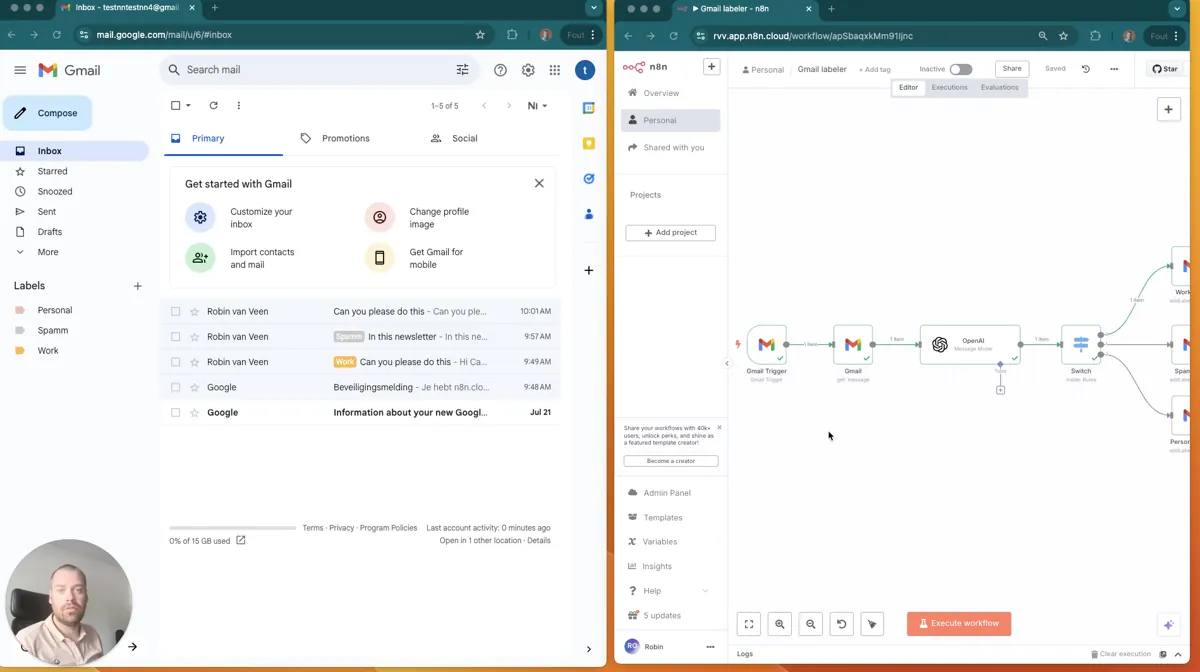Screen dimensions: 1200x672
Task: Open Google Tasks side panel icon
Action: (x=589, y=179)
